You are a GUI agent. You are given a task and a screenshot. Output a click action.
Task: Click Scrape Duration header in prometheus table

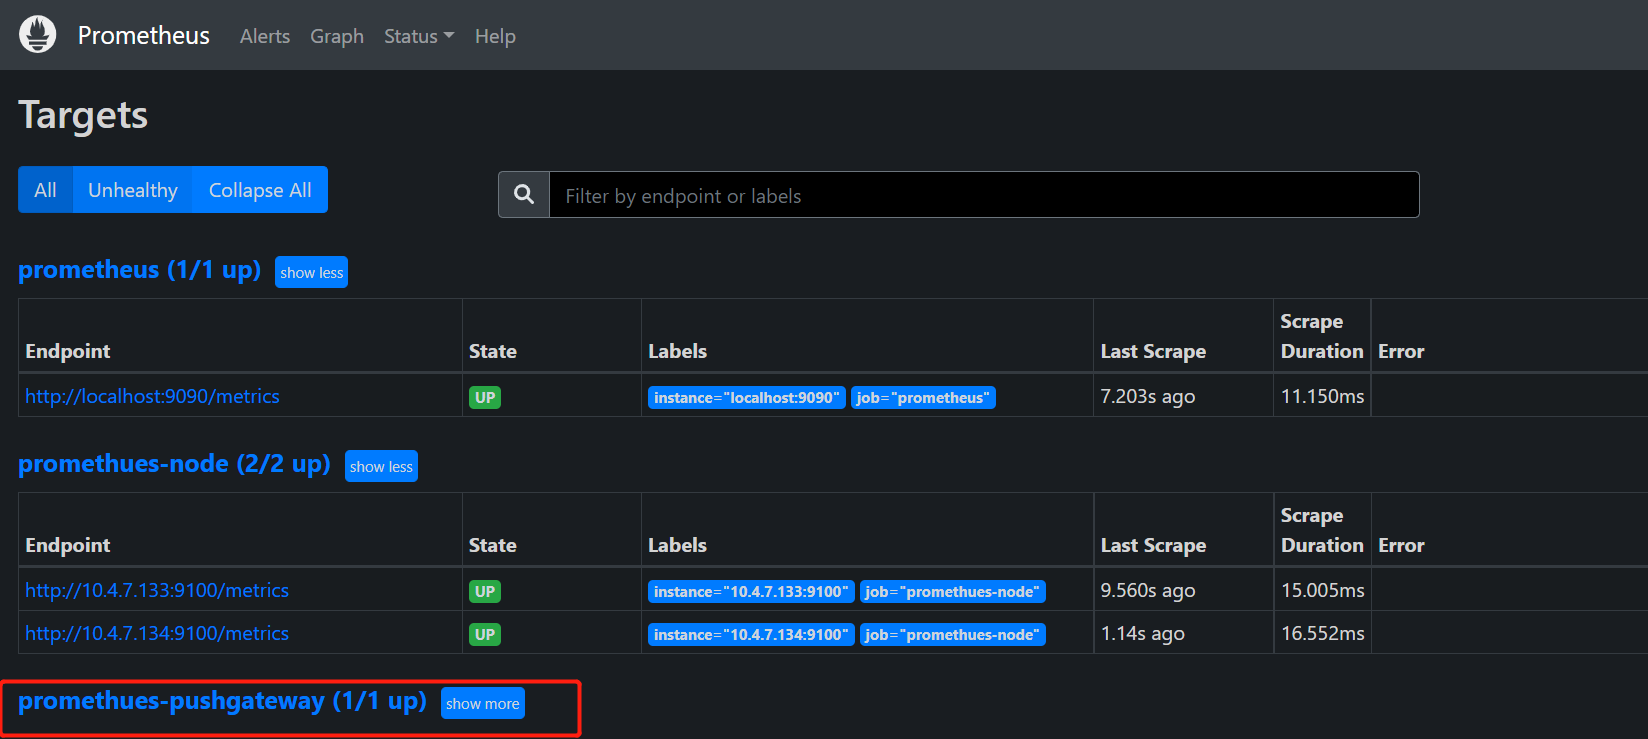[1322, 336]
